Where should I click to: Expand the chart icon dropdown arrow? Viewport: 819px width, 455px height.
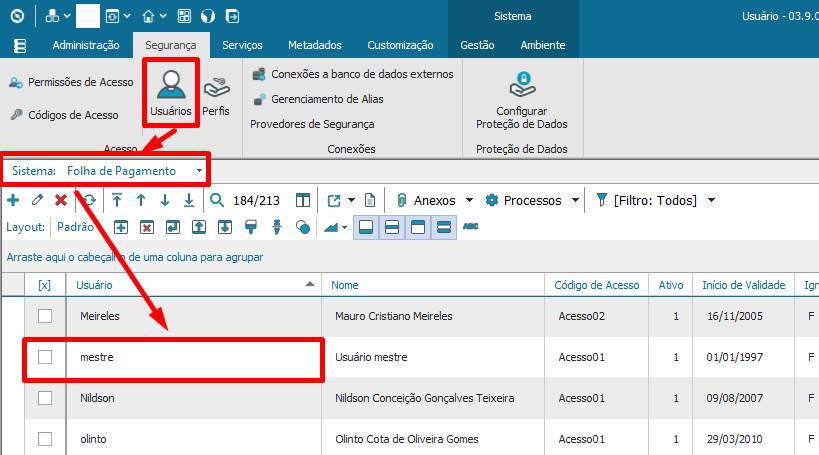point(345,227)
